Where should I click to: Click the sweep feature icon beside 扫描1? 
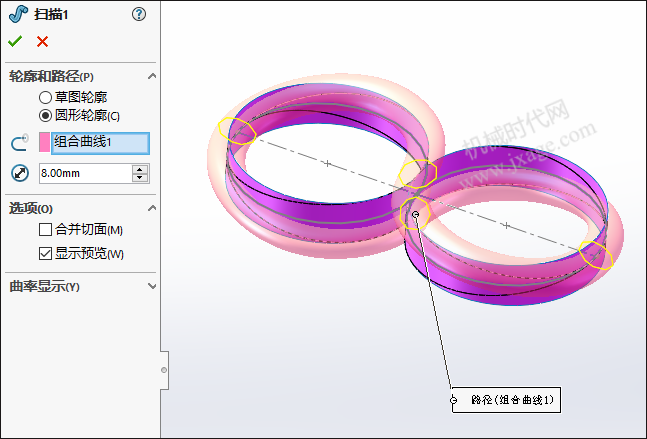[x=18, y=14]
